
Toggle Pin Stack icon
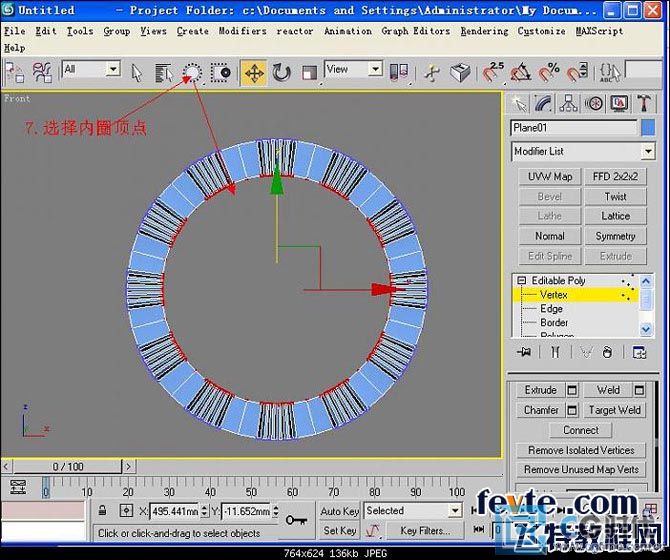click(x=524, y=352)
